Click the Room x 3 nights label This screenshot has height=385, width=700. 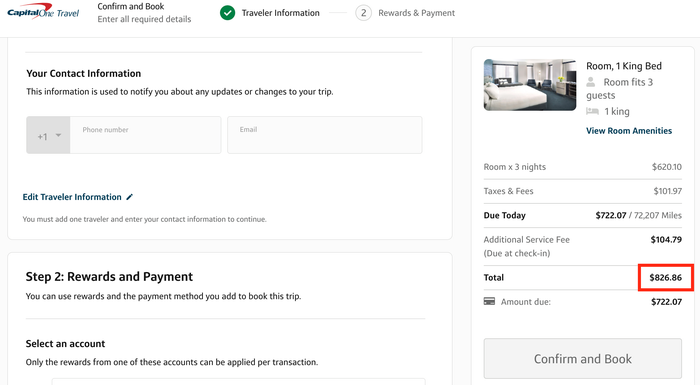[515, 167]
